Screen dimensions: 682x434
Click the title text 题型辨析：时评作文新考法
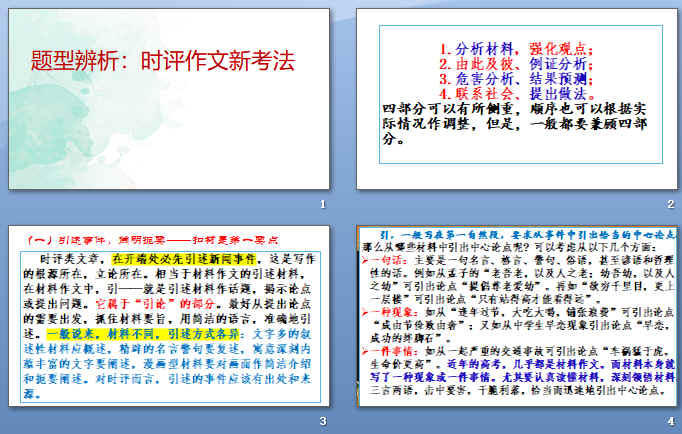click(x=162, y=60)
